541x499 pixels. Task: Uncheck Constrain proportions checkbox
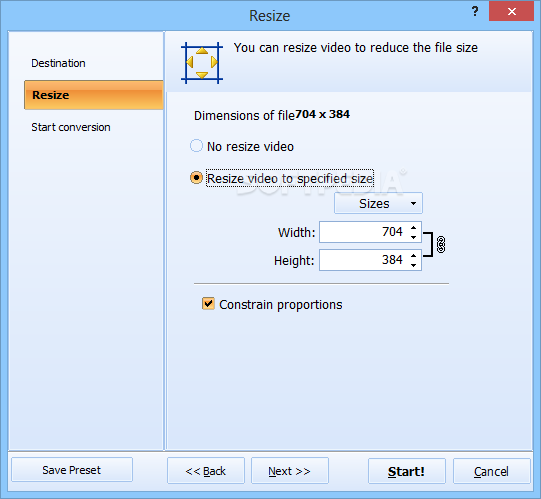pyautogui.click(x=208, y=304)
